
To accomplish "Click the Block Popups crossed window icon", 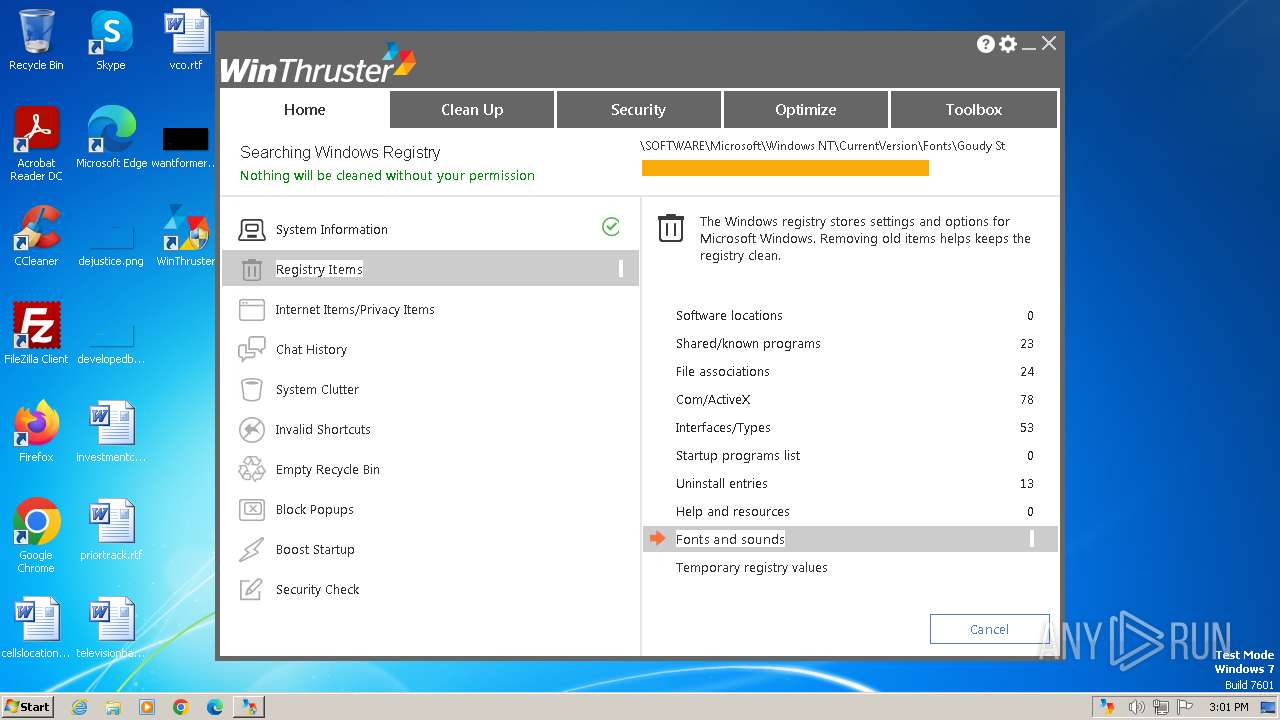I will point(252,510).
